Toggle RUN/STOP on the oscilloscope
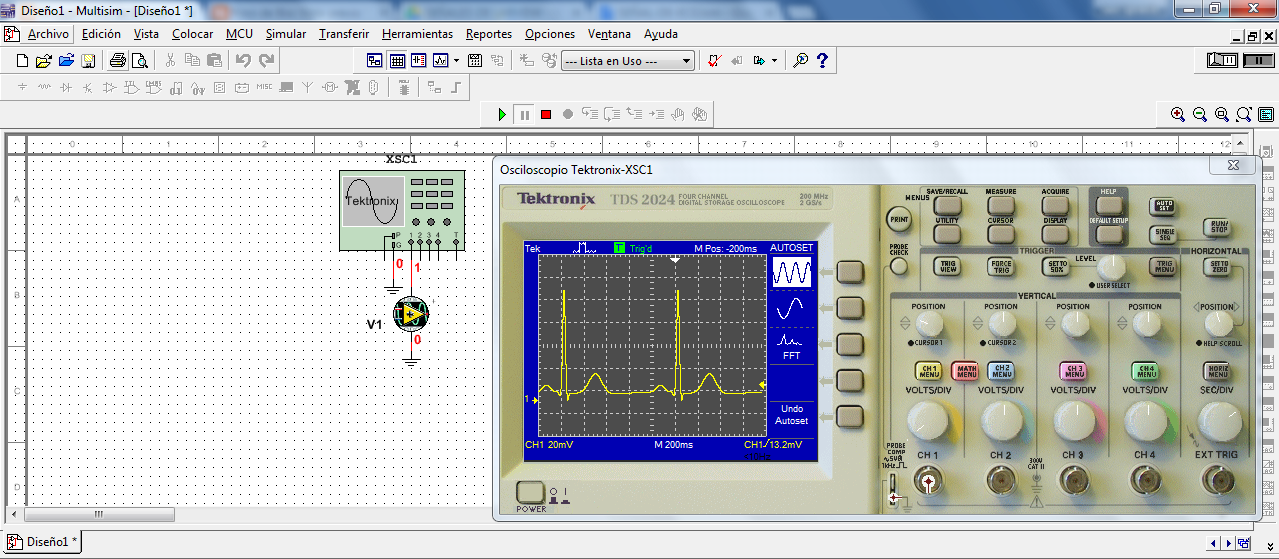 [1219, 226]
